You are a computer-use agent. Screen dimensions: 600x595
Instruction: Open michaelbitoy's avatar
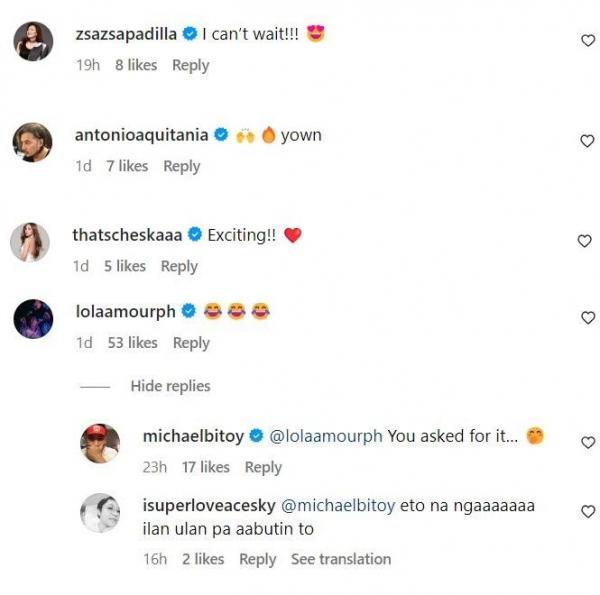tap(100, 443)
